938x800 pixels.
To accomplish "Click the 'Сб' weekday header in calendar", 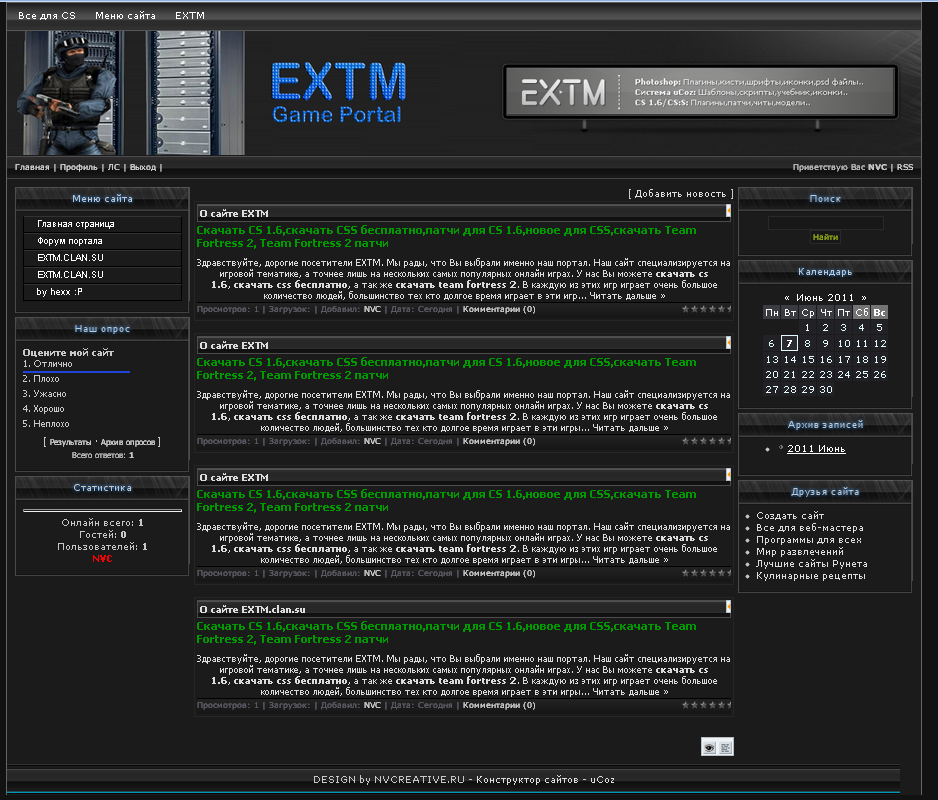I will point(861,312).
